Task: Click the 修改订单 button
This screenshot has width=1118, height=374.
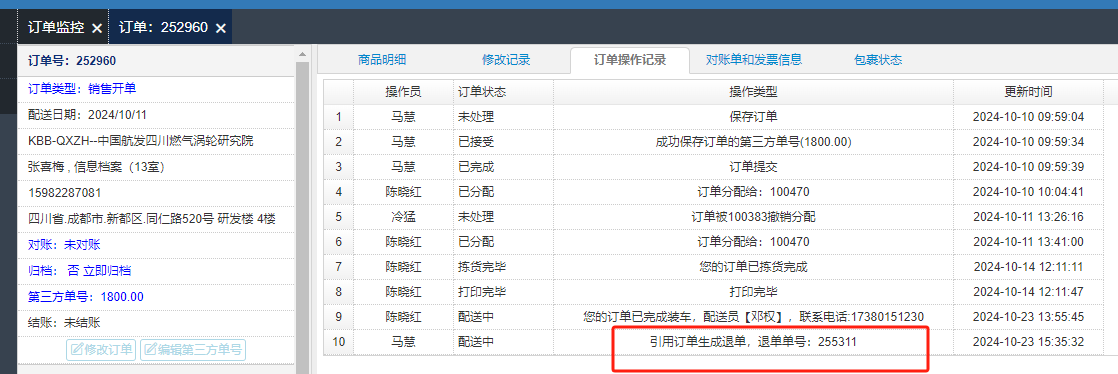Action: tap(101, 350)
